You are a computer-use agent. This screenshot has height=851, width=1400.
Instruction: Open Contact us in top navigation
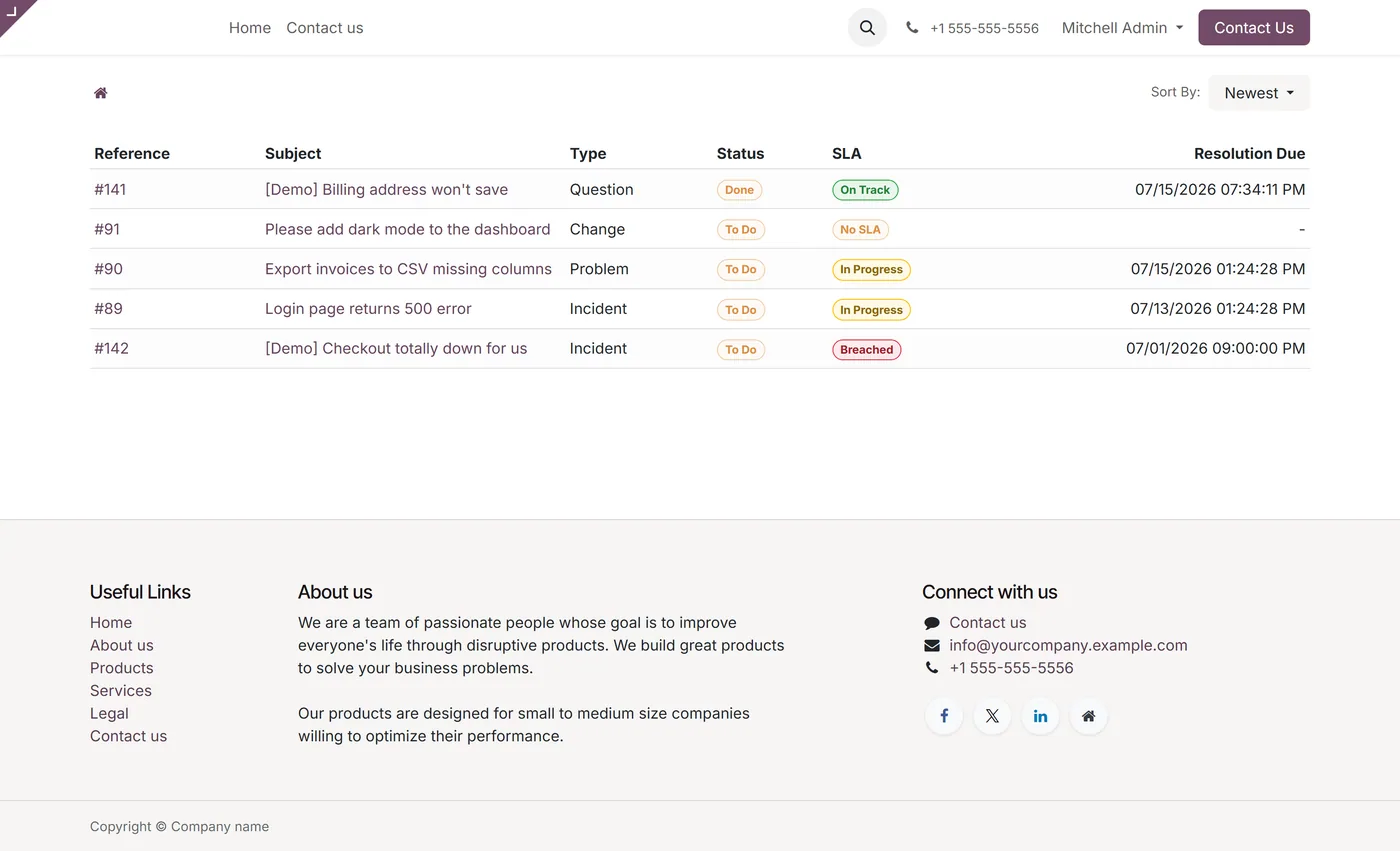(325, 28)
